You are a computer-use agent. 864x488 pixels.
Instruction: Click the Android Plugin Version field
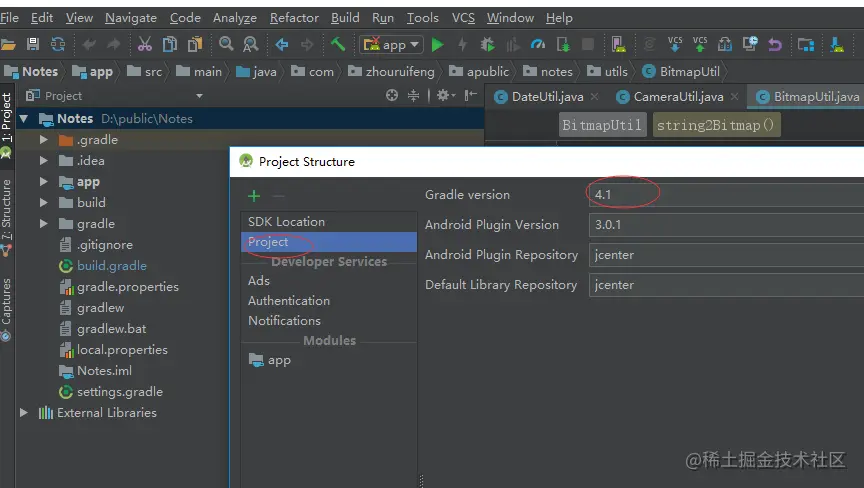[726, 225]
